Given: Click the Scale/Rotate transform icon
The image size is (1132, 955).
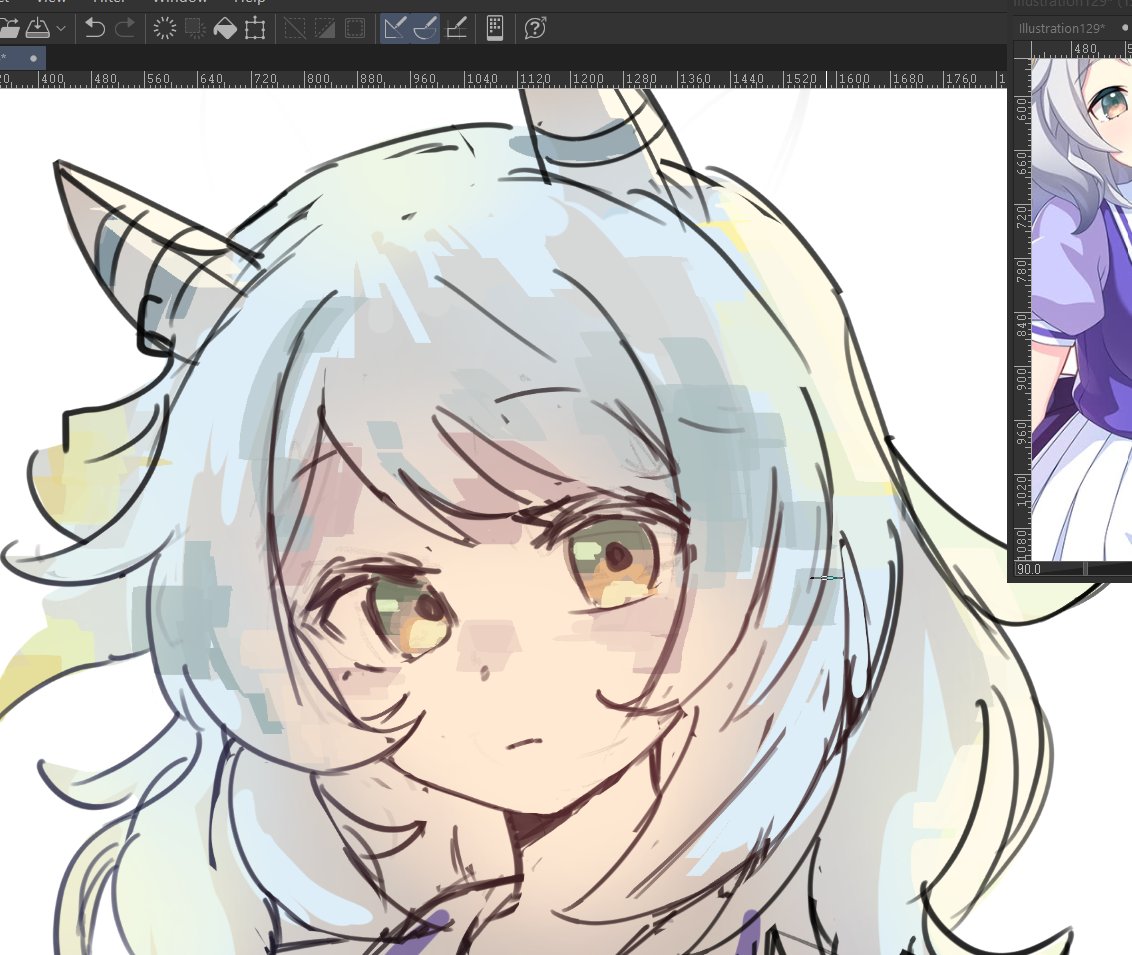Looking at the screenshot, I should point(255,29).
